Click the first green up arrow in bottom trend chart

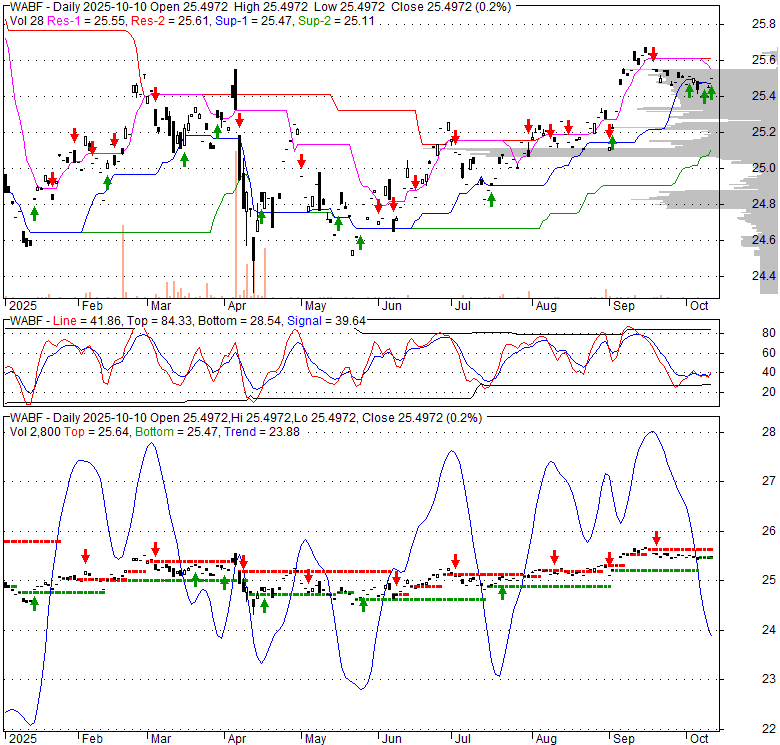click(x=34, y=603)
